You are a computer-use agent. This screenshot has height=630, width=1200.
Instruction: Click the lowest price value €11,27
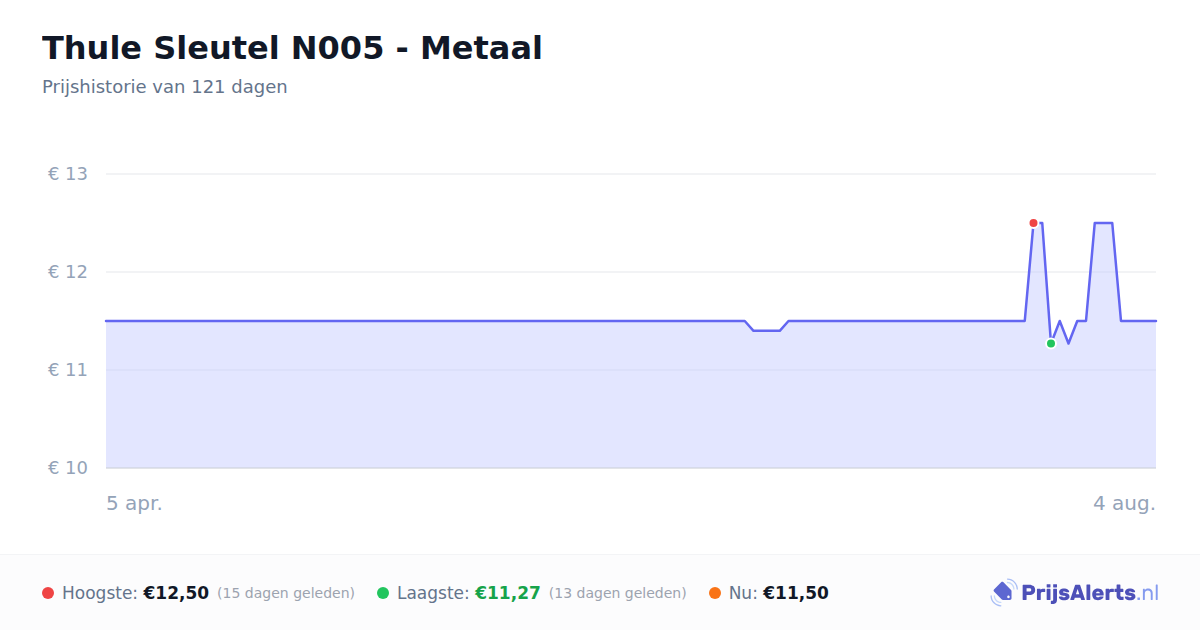click(x=508, y=593)
